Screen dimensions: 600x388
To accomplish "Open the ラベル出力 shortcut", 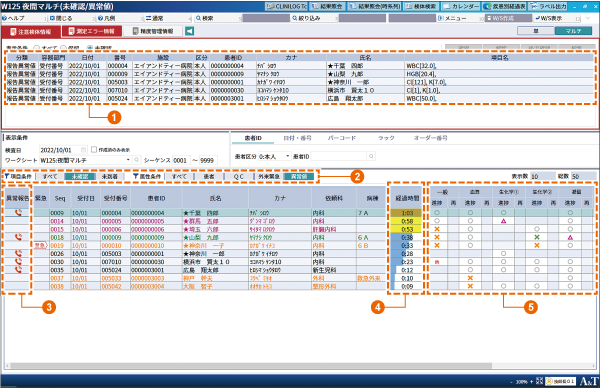I will [548, 7].
